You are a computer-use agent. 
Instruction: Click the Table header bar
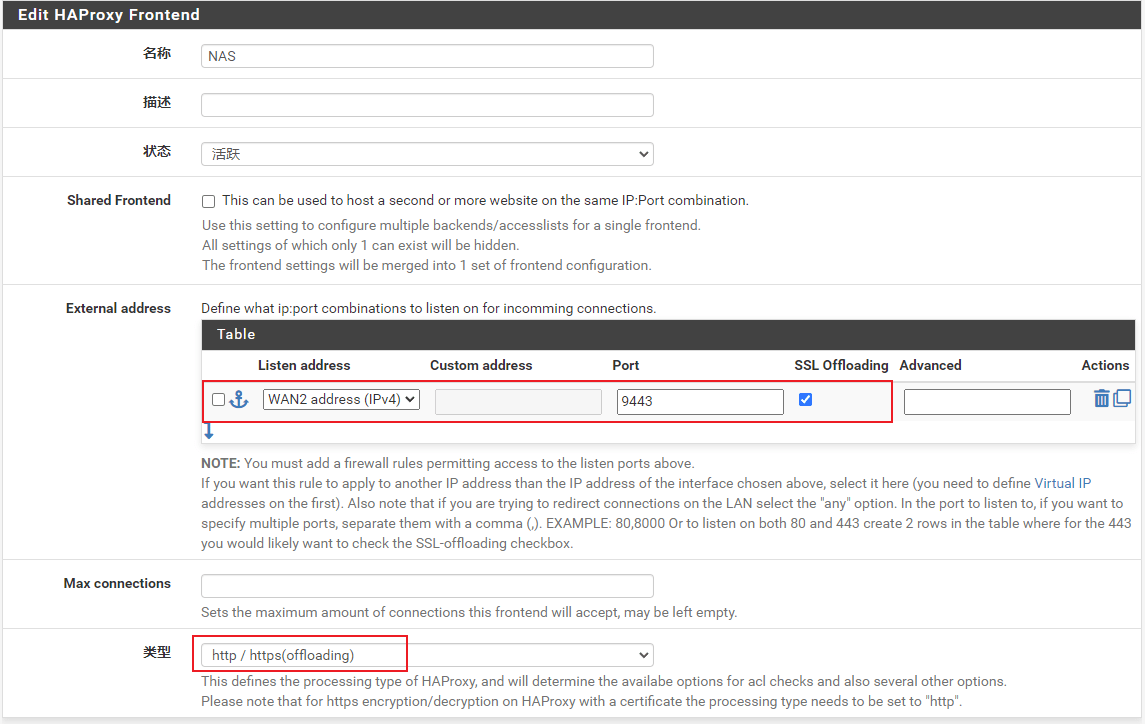[668, 334]
